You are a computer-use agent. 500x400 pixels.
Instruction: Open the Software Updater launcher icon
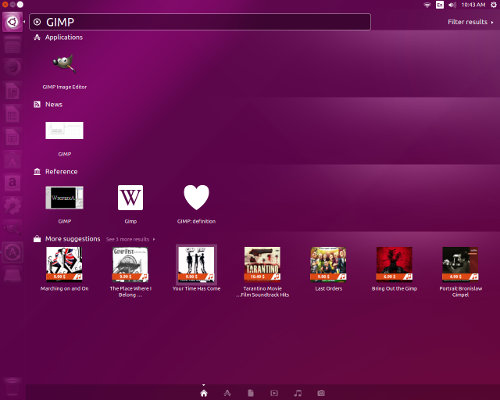12,252
